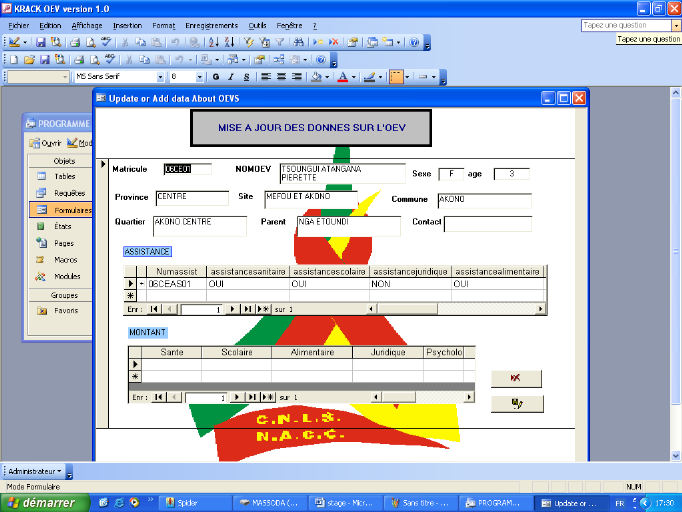Expand the Administrateur dropdown
This screenshot has height=512, width=682.
click(x=61, y=470)
